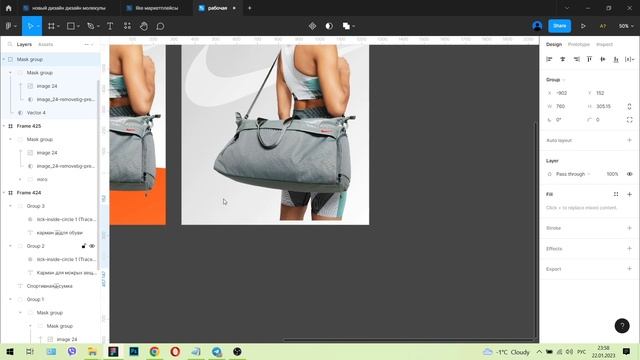Open the Help button
This screenshot has height=360, width=640.
click(622, 326)
